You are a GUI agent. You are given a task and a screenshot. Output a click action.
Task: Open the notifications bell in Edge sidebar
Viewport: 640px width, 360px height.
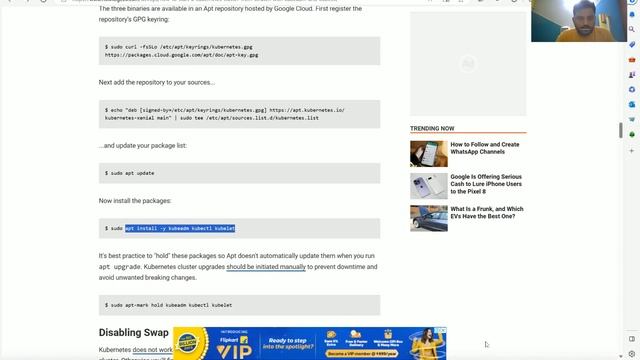pyautogui.click(x=632, y=14)
